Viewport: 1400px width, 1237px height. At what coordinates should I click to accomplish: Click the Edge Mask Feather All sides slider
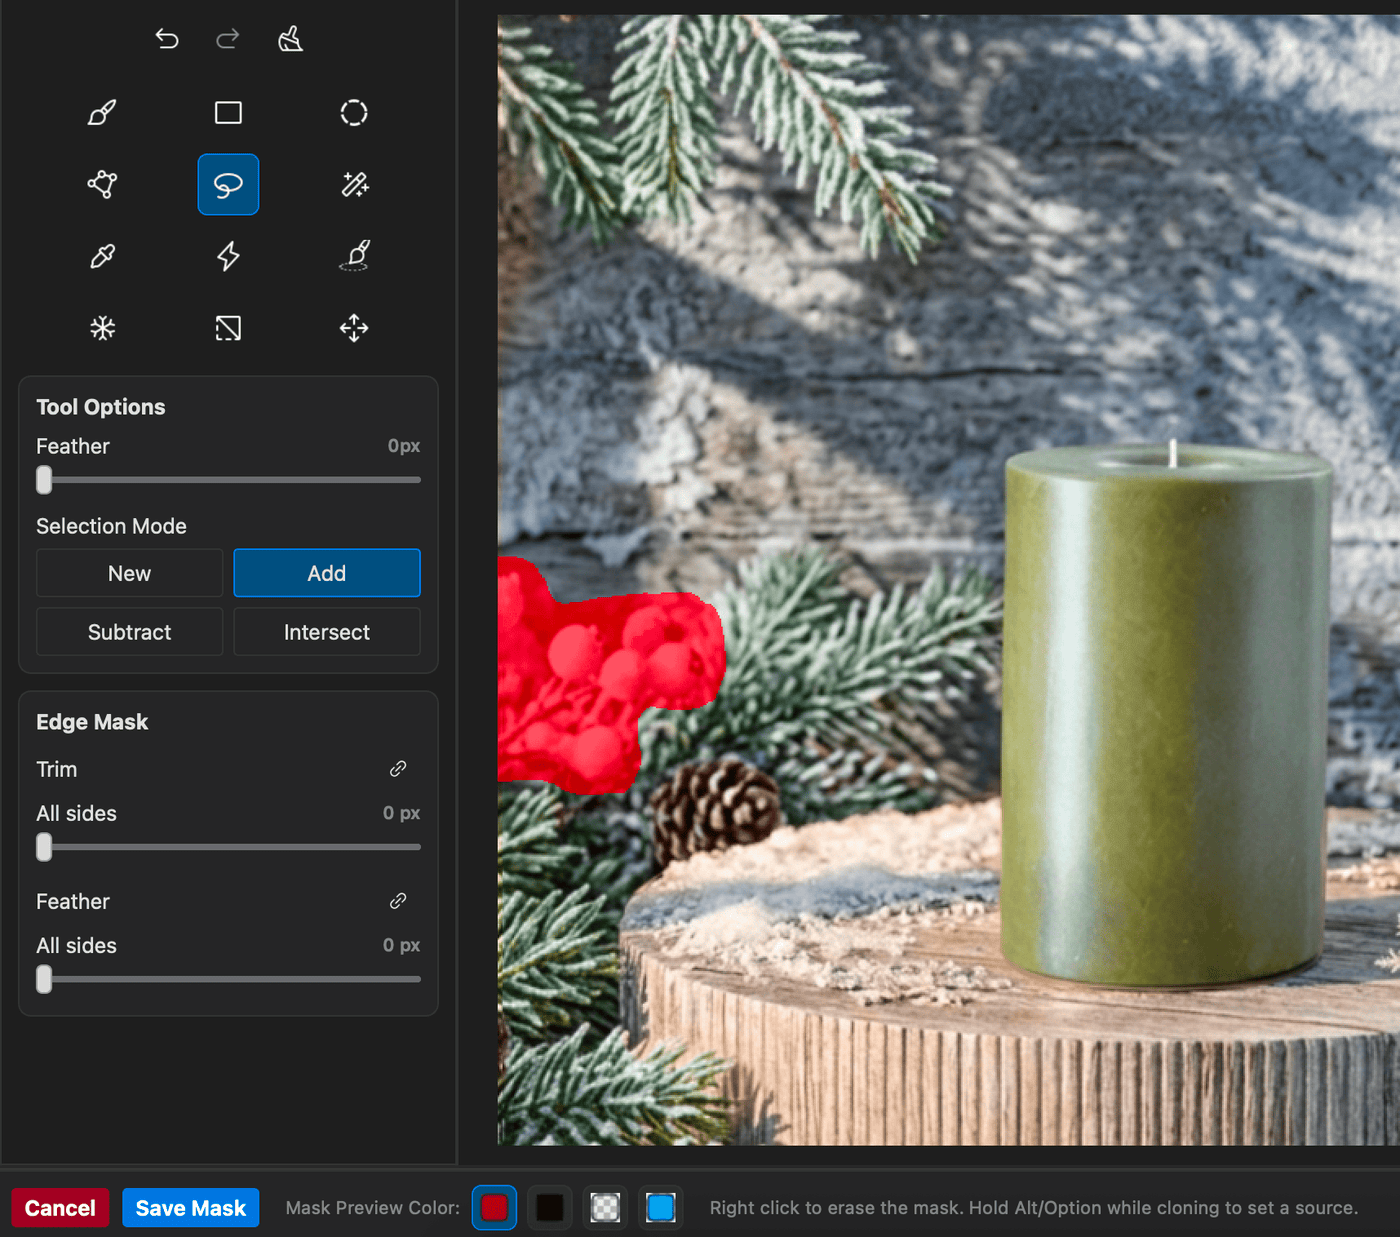228,979
